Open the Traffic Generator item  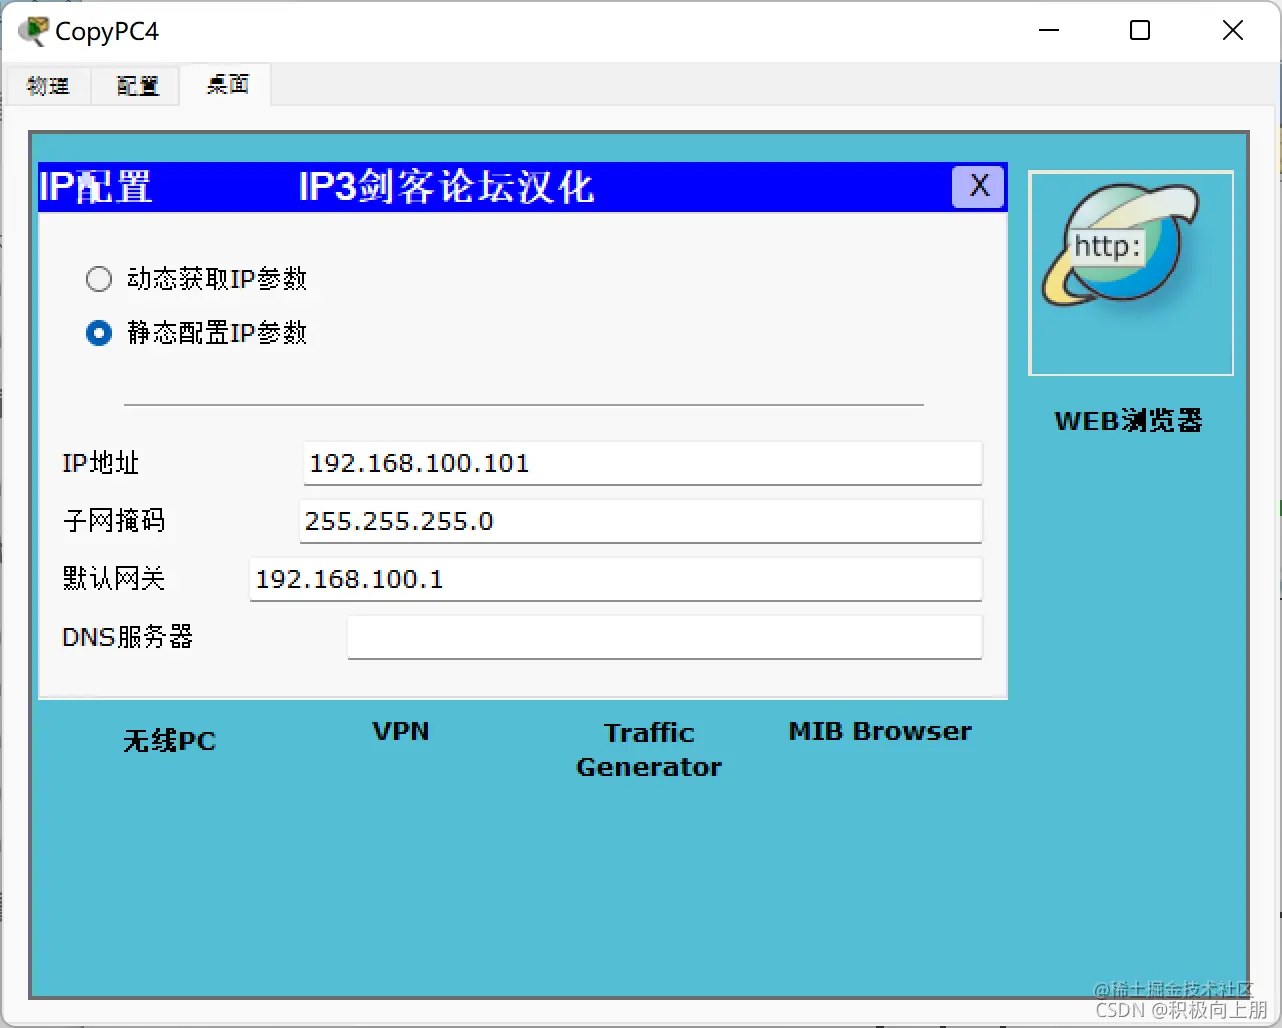tap(649, 750)
